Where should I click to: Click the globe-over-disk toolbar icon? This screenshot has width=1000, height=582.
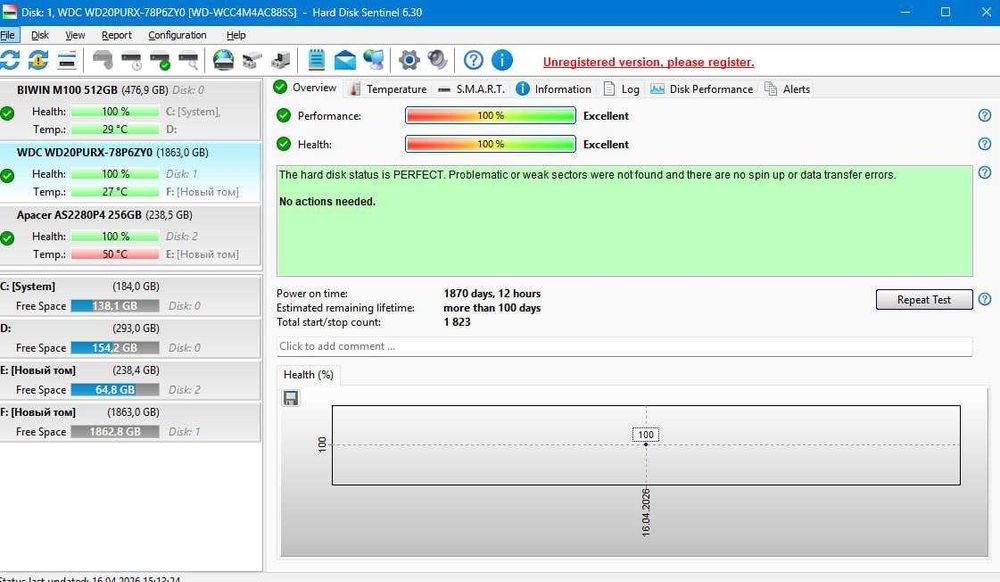coord(223,61)
